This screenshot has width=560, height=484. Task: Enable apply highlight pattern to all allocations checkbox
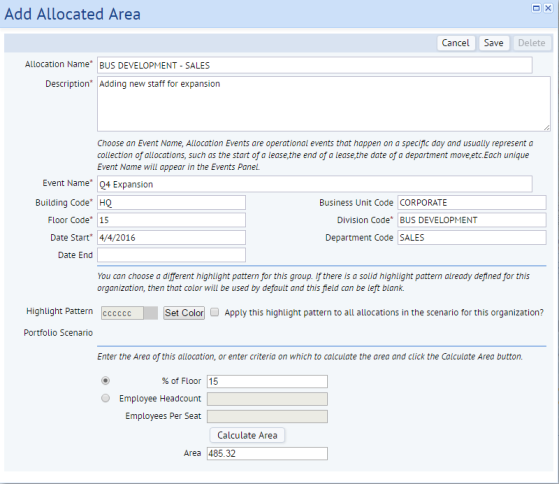pyautogui.click(x=214, y=312)
